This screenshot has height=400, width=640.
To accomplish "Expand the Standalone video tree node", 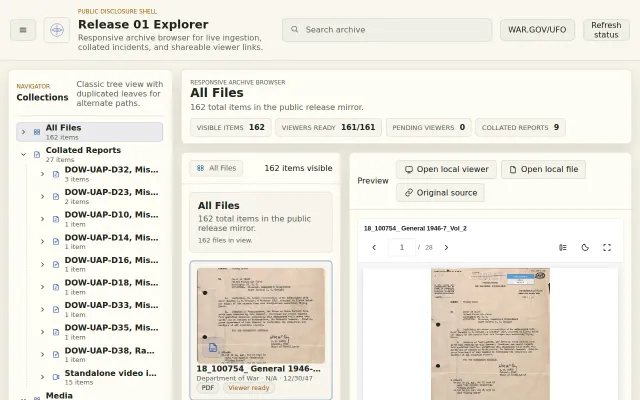I will [42, 377].
